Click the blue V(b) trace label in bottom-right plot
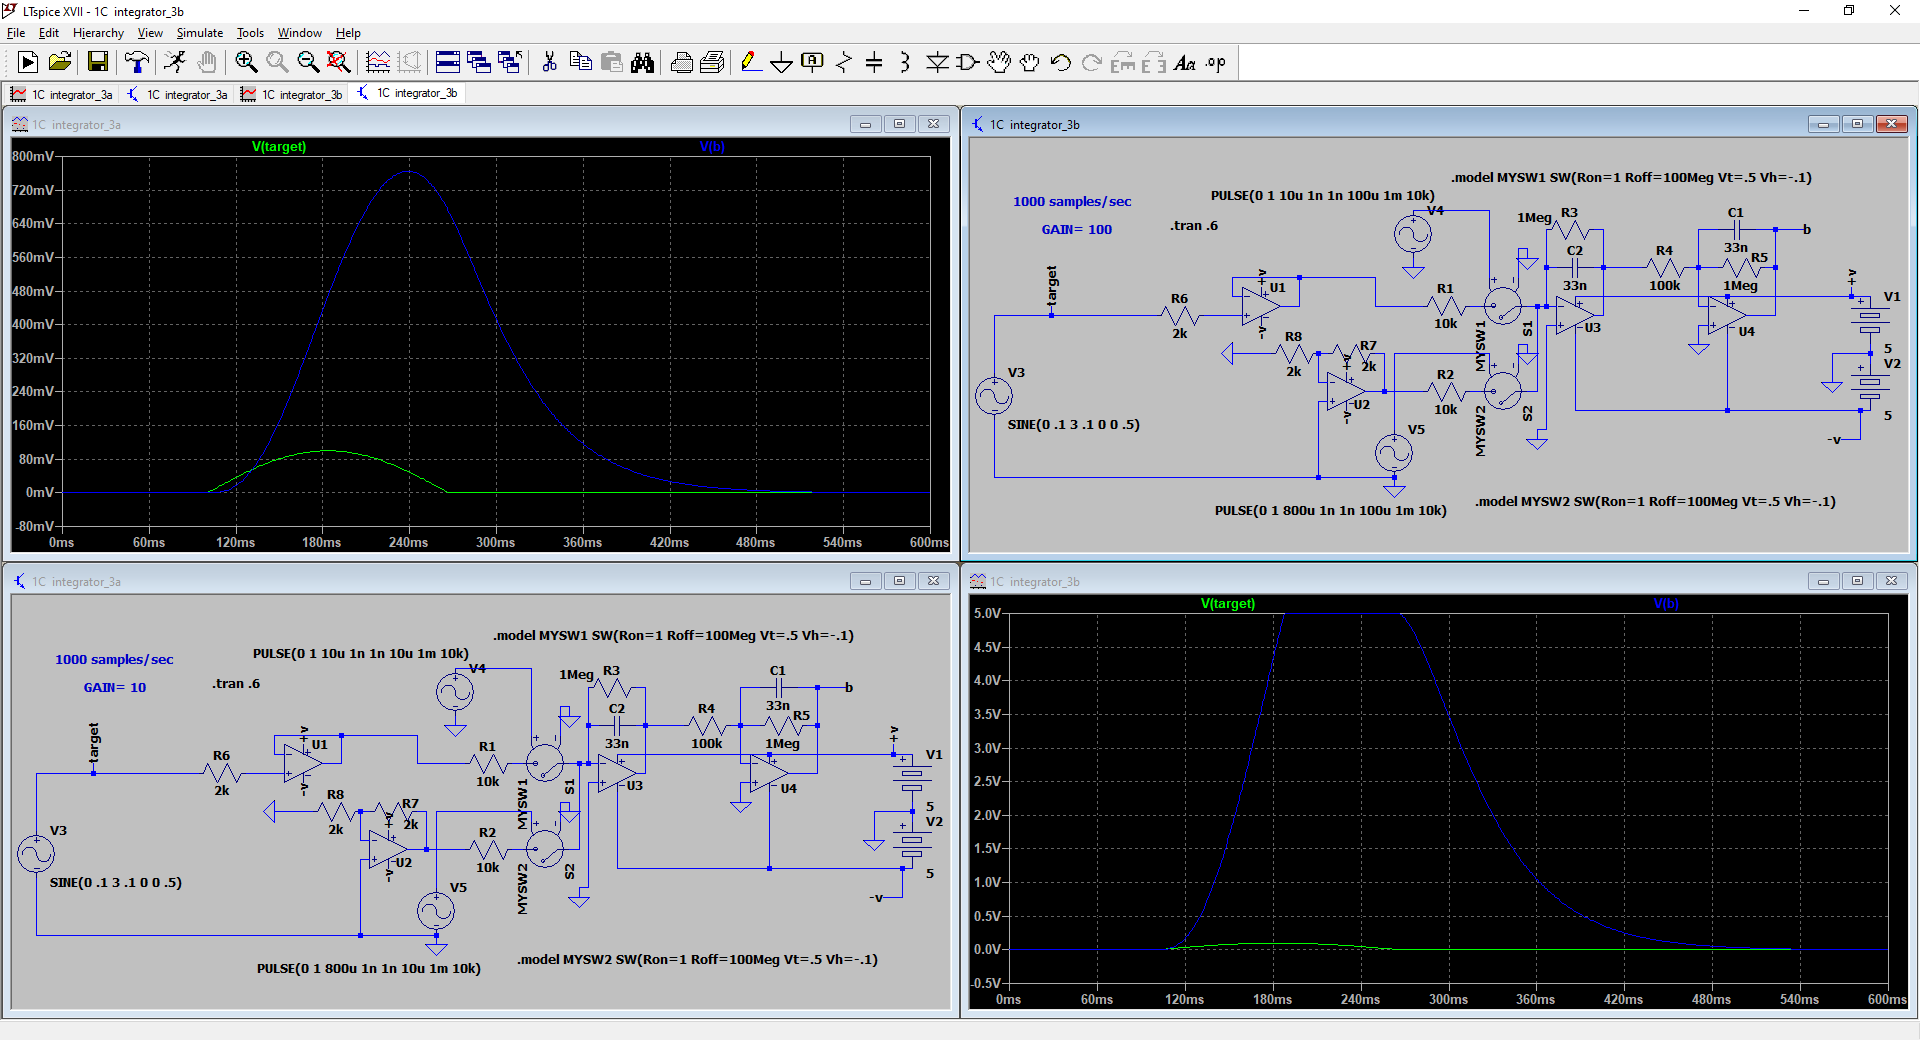Viewport: 1920px width, 1040px height. click(x=1665, y=604)
